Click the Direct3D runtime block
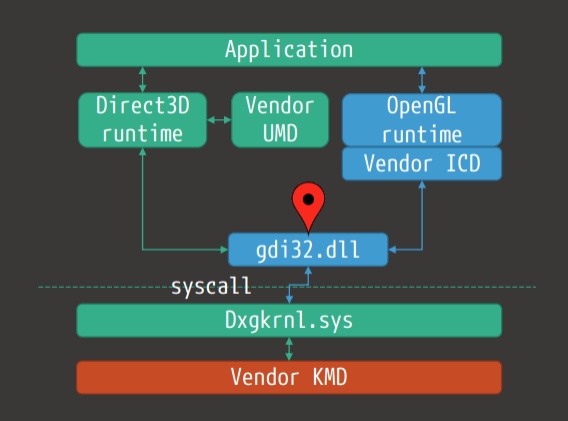This screenshot has width=568, height=421. point(142,120)
